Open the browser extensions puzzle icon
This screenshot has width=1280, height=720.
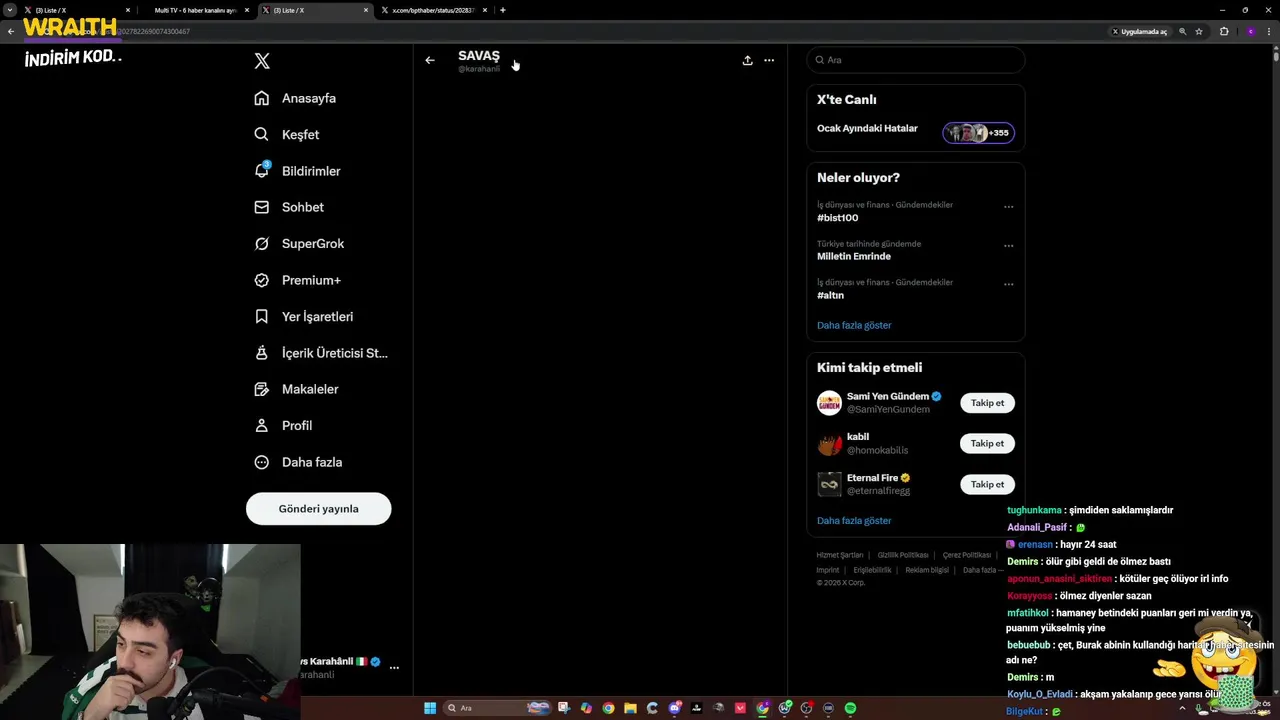[1224, 31]
